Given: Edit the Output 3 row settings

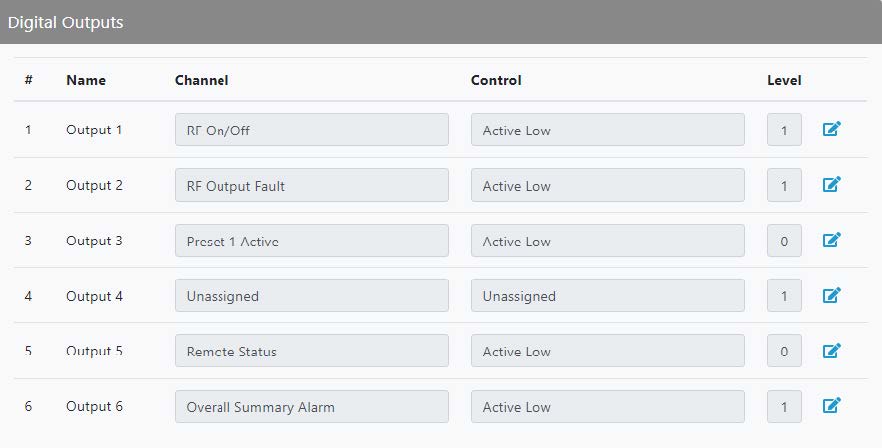Looking at the screenshot, I should 831,240.
